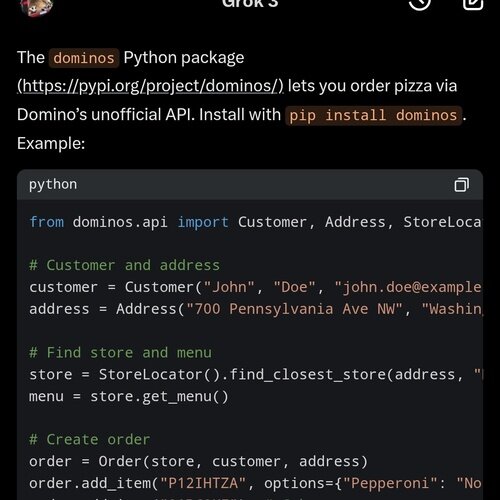Copy the python code block

pyautogui.click(x=462, y=184)
